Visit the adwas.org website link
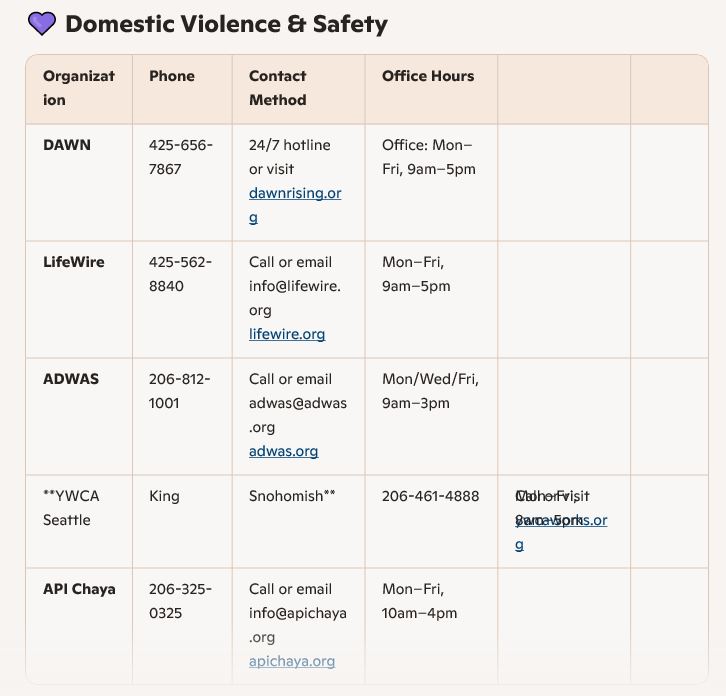726x696 pixels. click(283, 451)
